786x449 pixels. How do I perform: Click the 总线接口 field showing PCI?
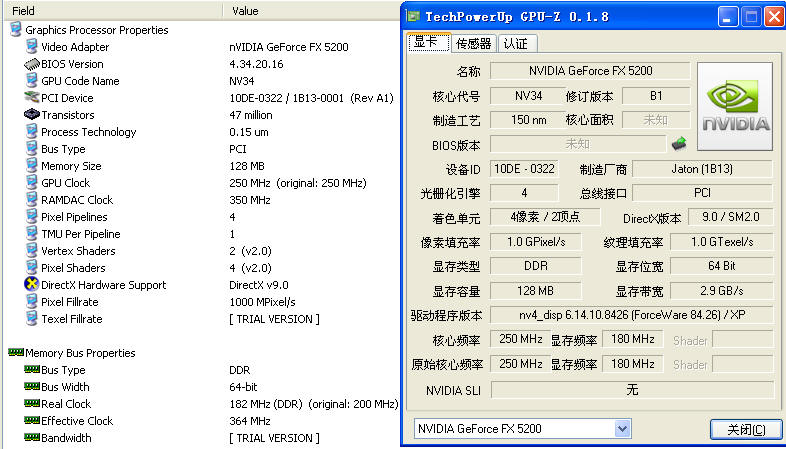tap(702, 193)
